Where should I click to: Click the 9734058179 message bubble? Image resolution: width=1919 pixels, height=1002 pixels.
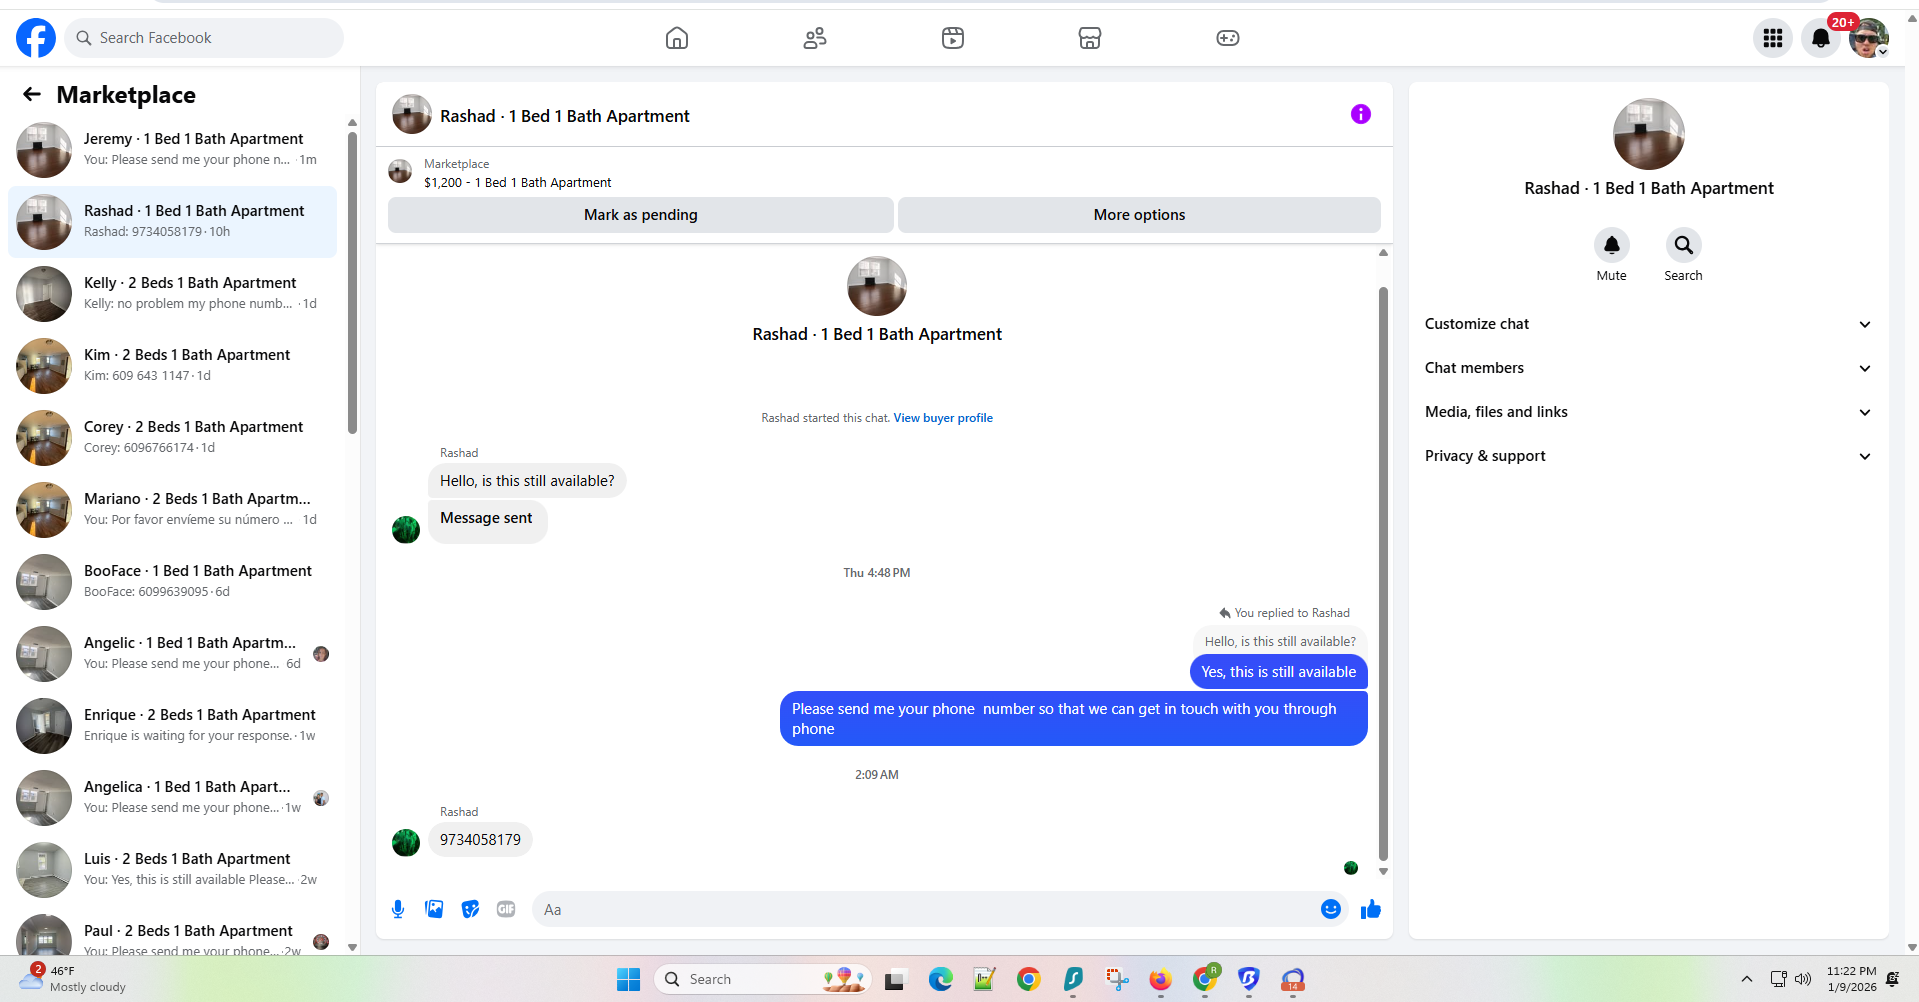pos(480,840)
